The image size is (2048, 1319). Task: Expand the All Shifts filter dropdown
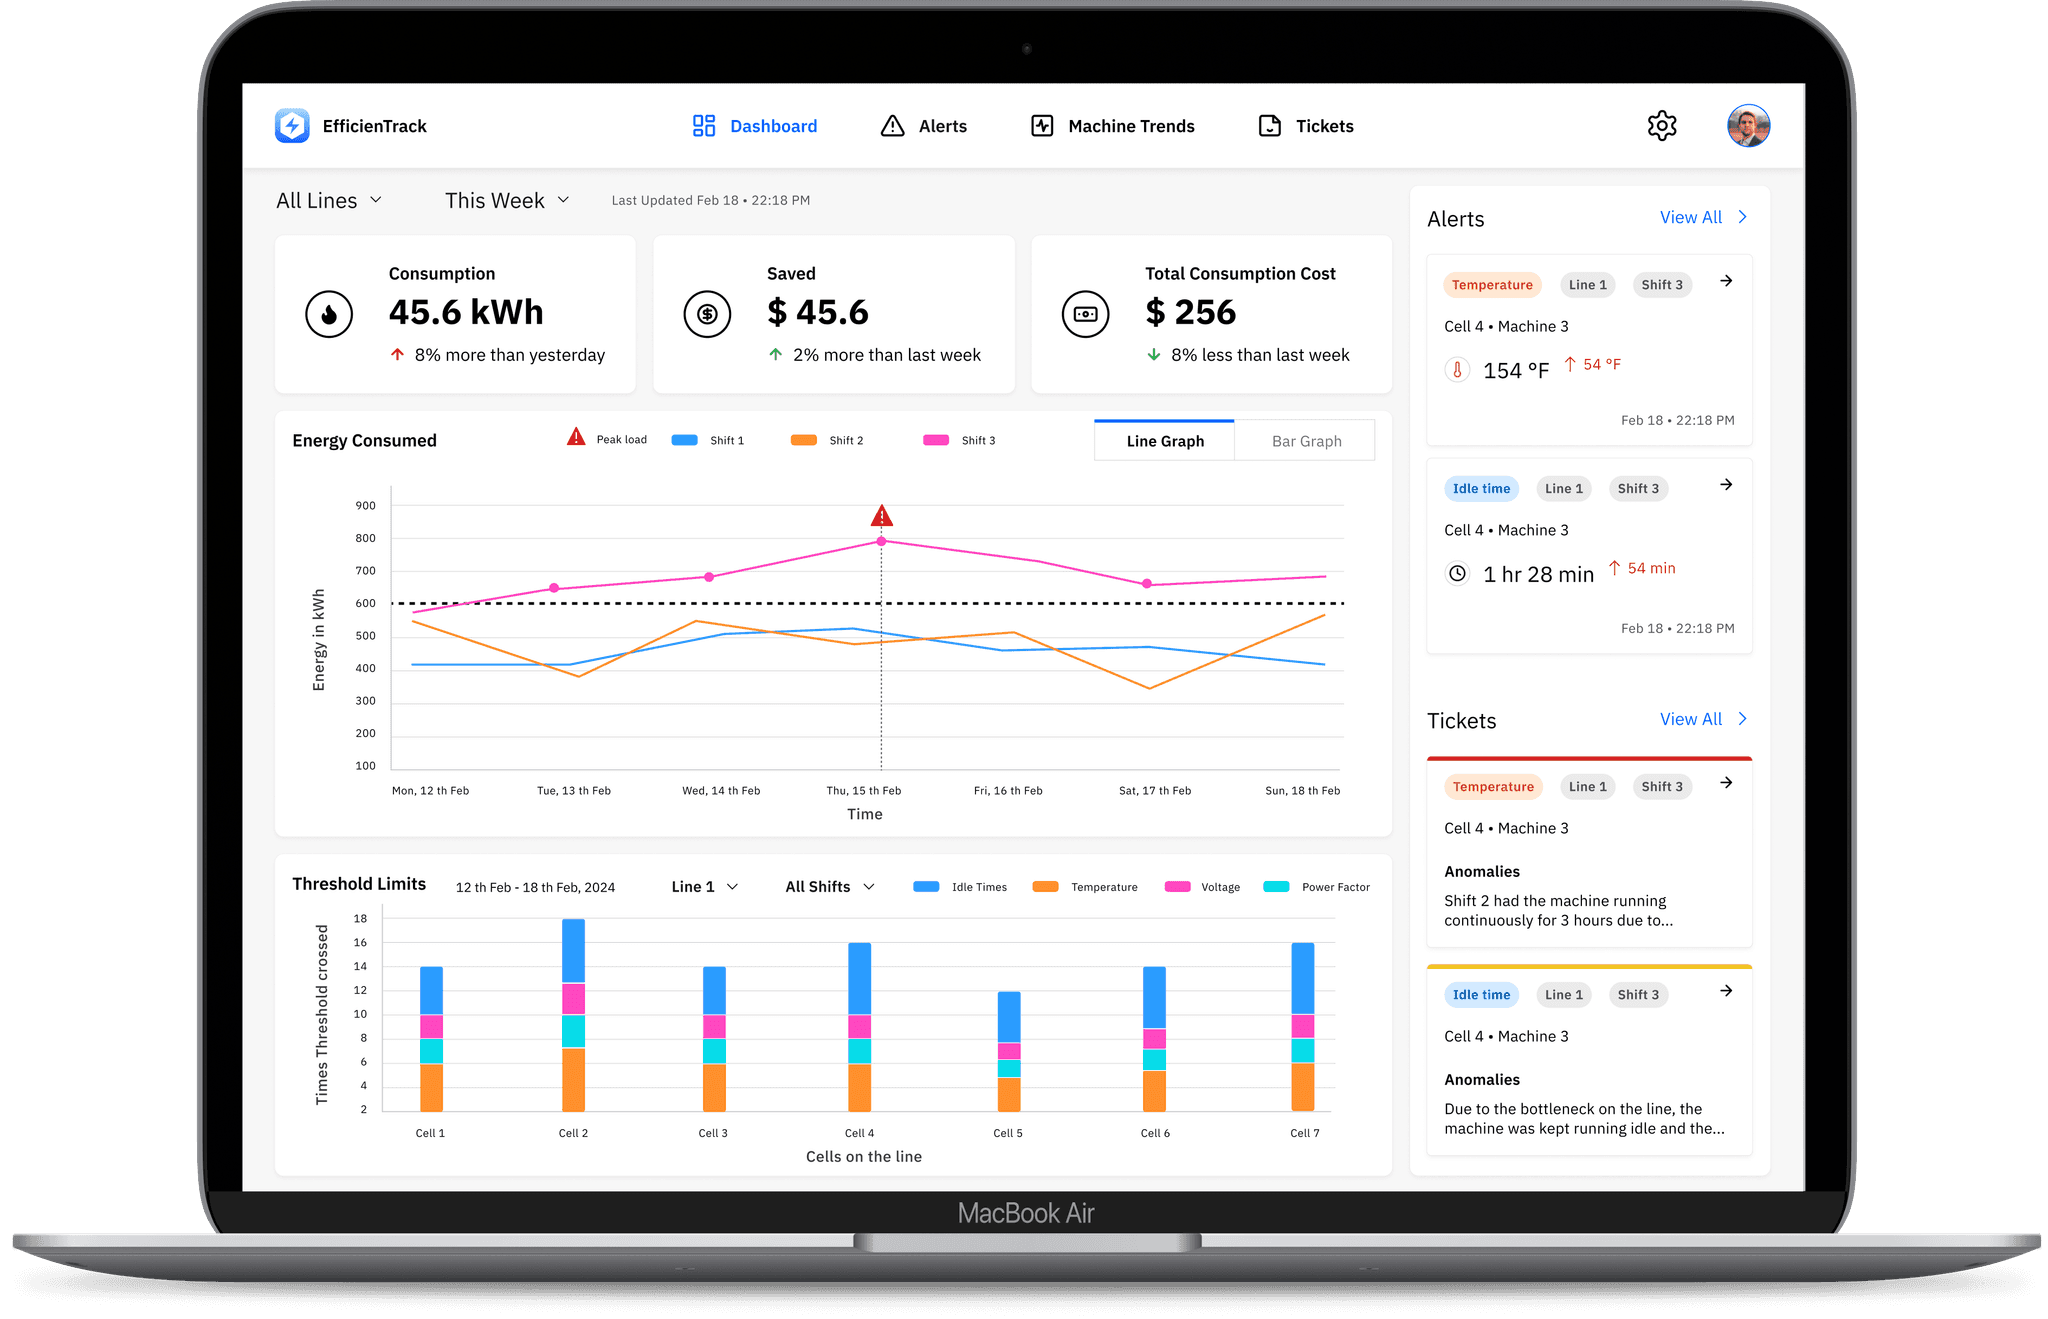tap(830, 887)
